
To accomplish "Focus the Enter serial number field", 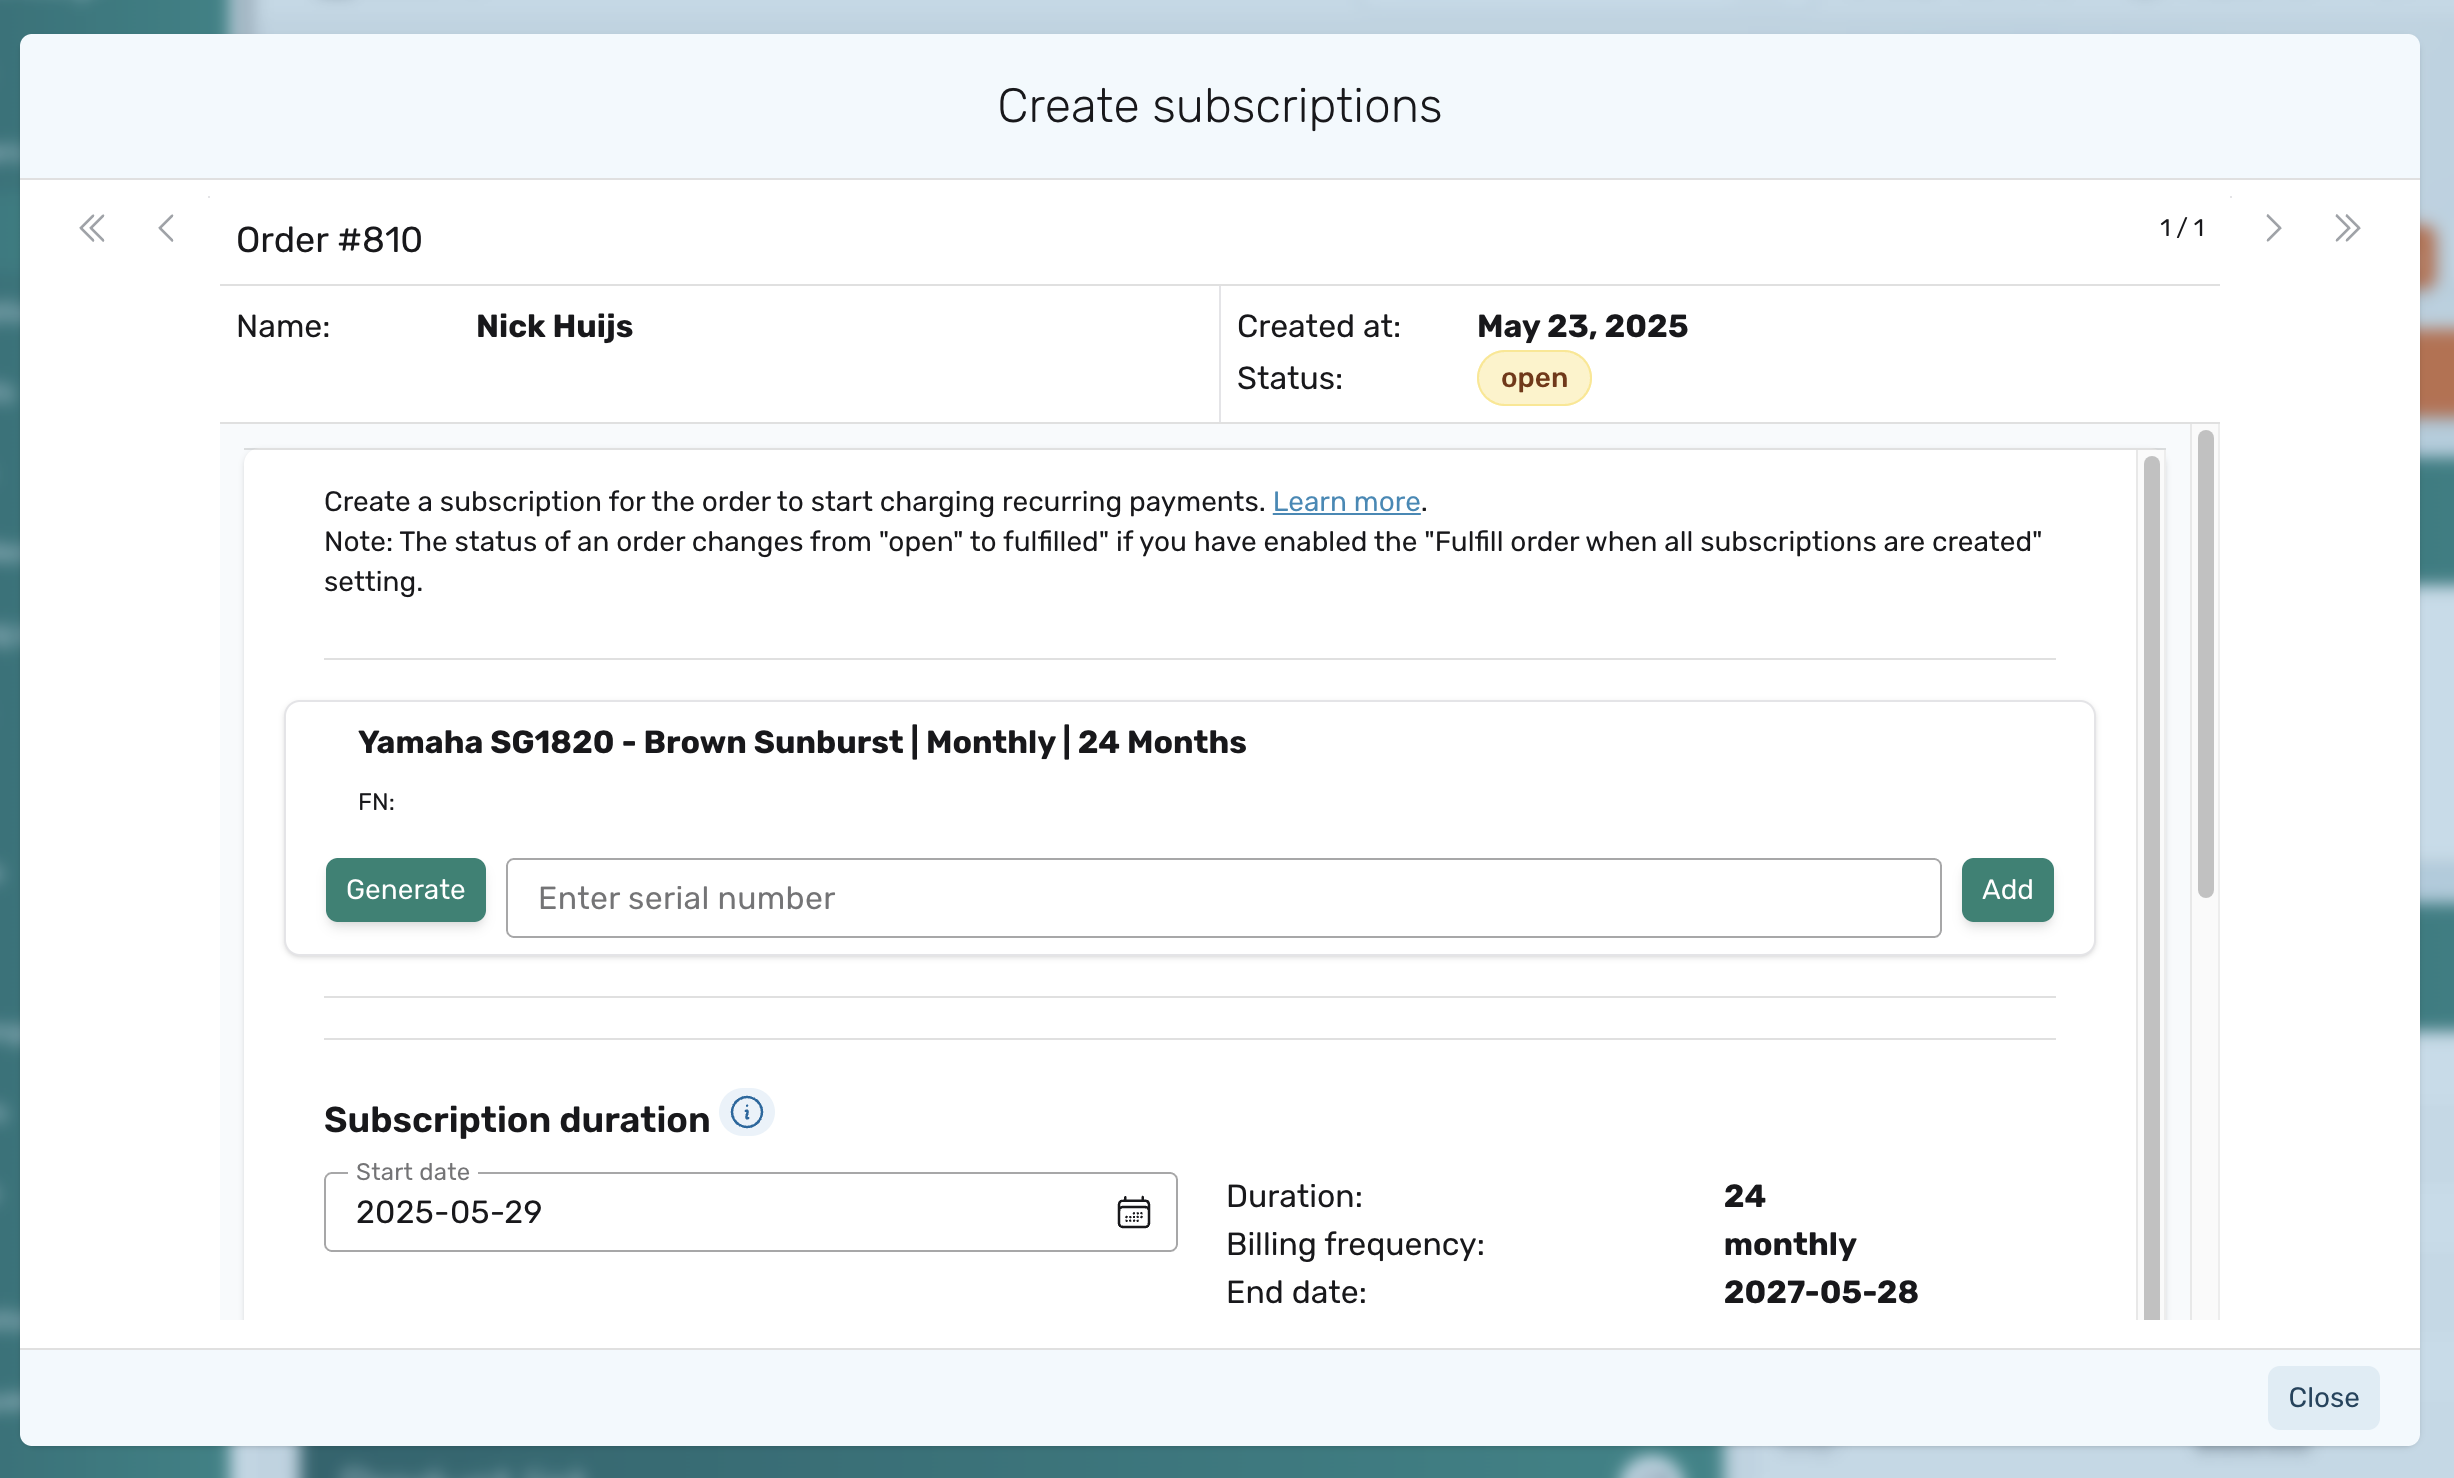I will pos(1223,897).
